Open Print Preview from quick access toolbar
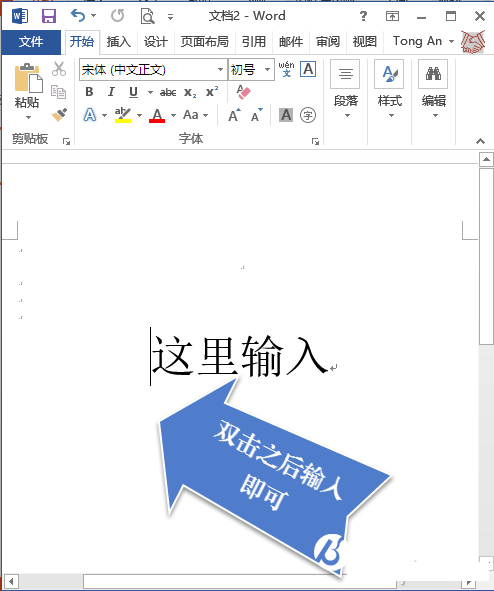494x591 pixels. coord(147,16)
